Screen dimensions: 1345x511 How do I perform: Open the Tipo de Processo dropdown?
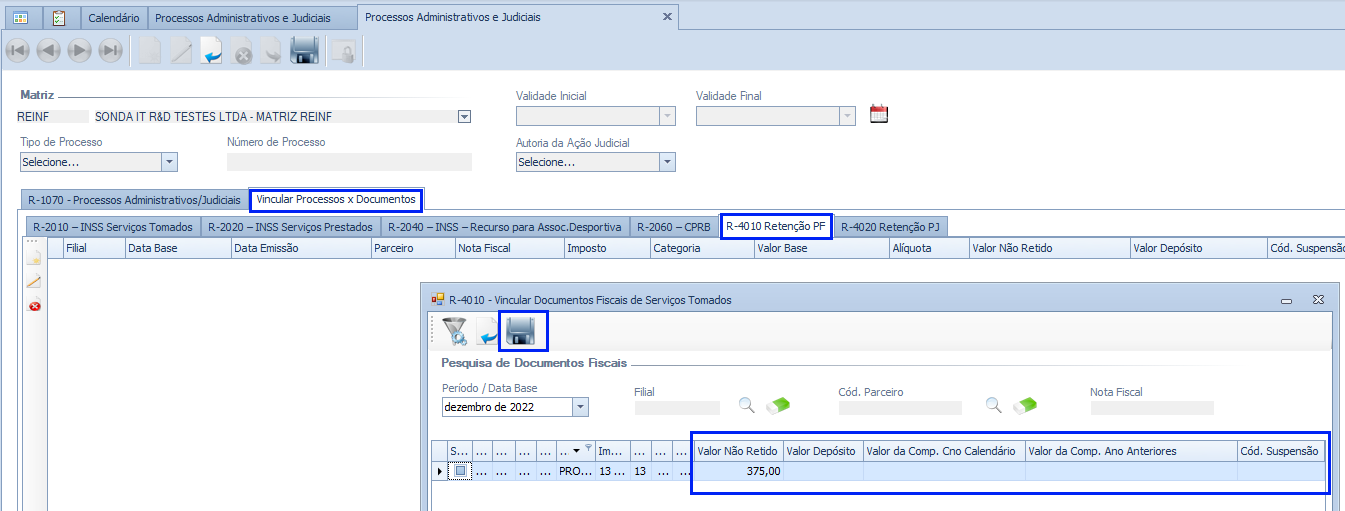coord(169,162)
